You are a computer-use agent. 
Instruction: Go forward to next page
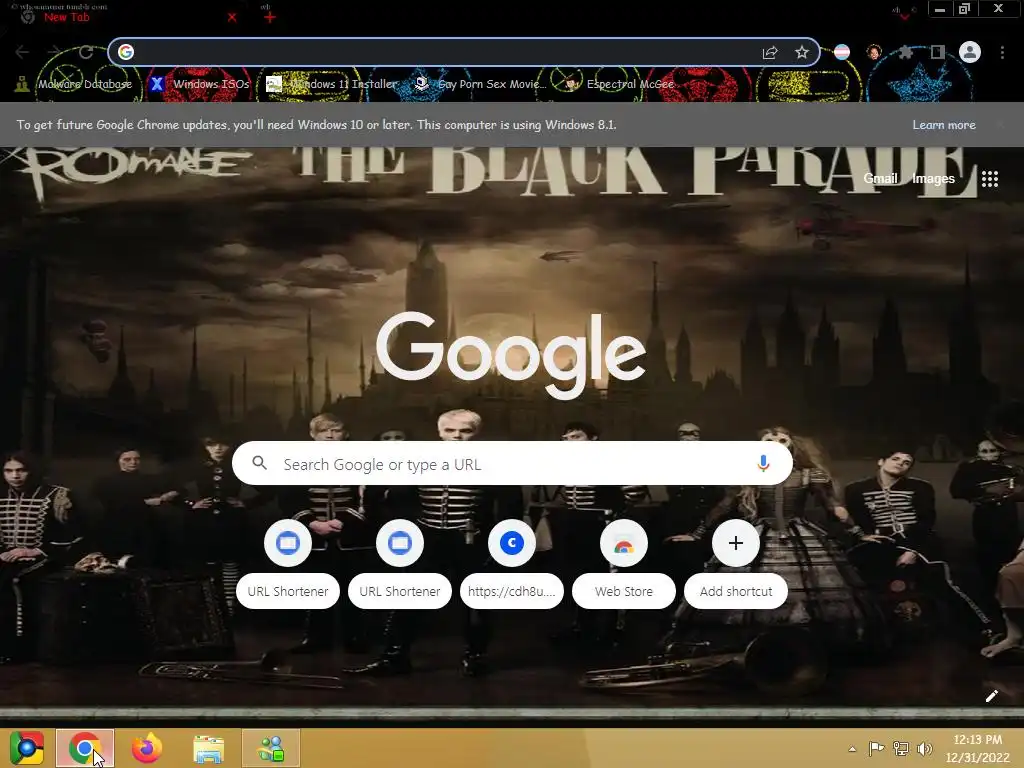(54, 52)
